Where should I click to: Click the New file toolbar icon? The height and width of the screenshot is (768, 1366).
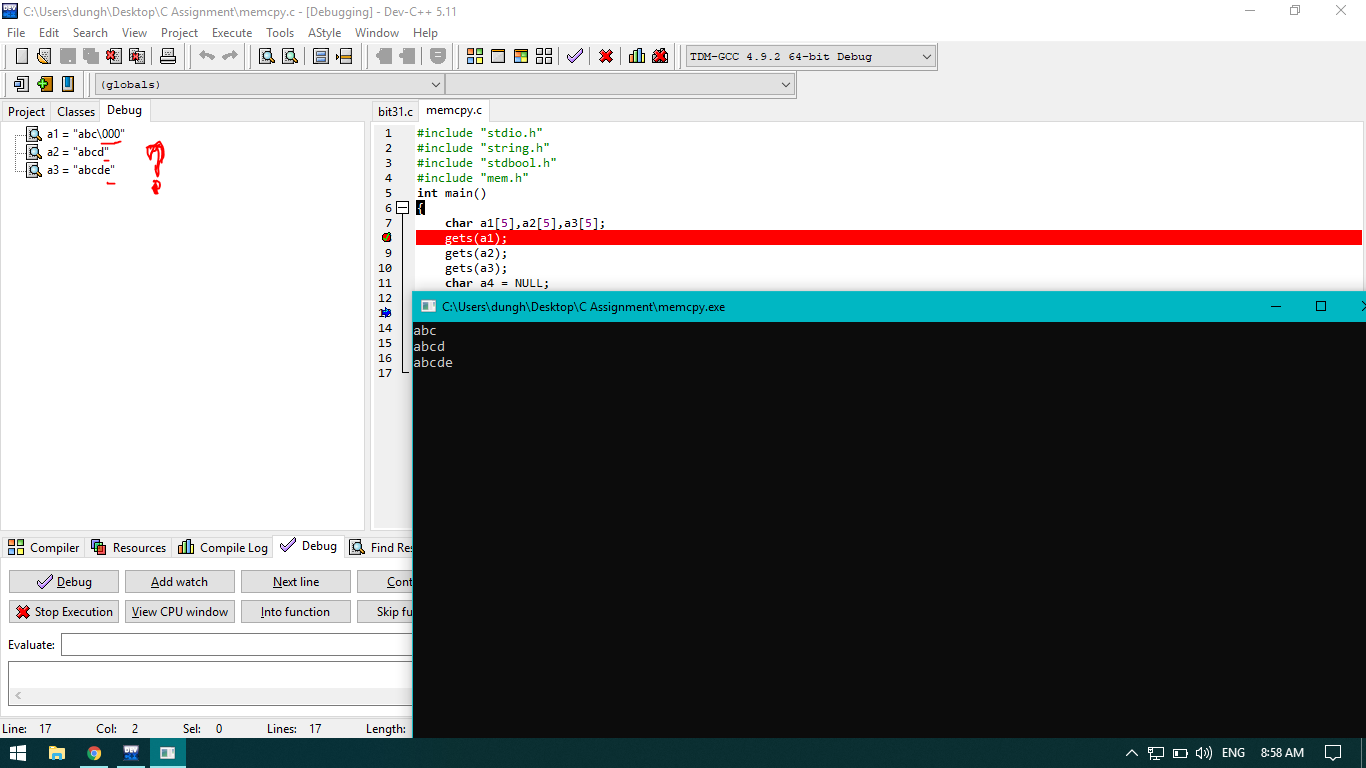tap(21, 56)
